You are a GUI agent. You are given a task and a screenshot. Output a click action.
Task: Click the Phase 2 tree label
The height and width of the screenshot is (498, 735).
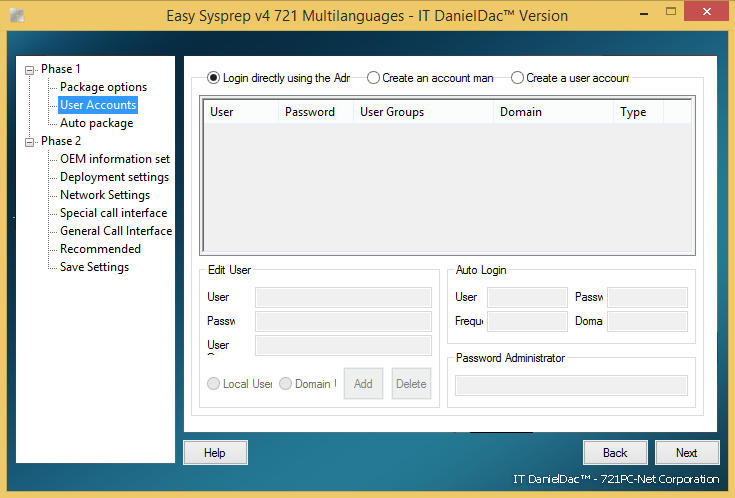60,141
